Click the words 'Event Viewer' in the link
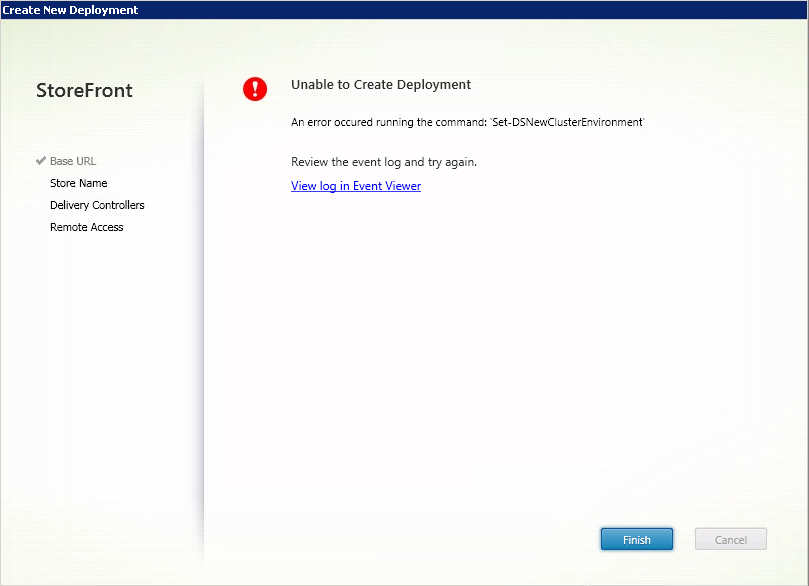Image resolution: width=809 pixels, height=586 pixels. pos(387,186)
